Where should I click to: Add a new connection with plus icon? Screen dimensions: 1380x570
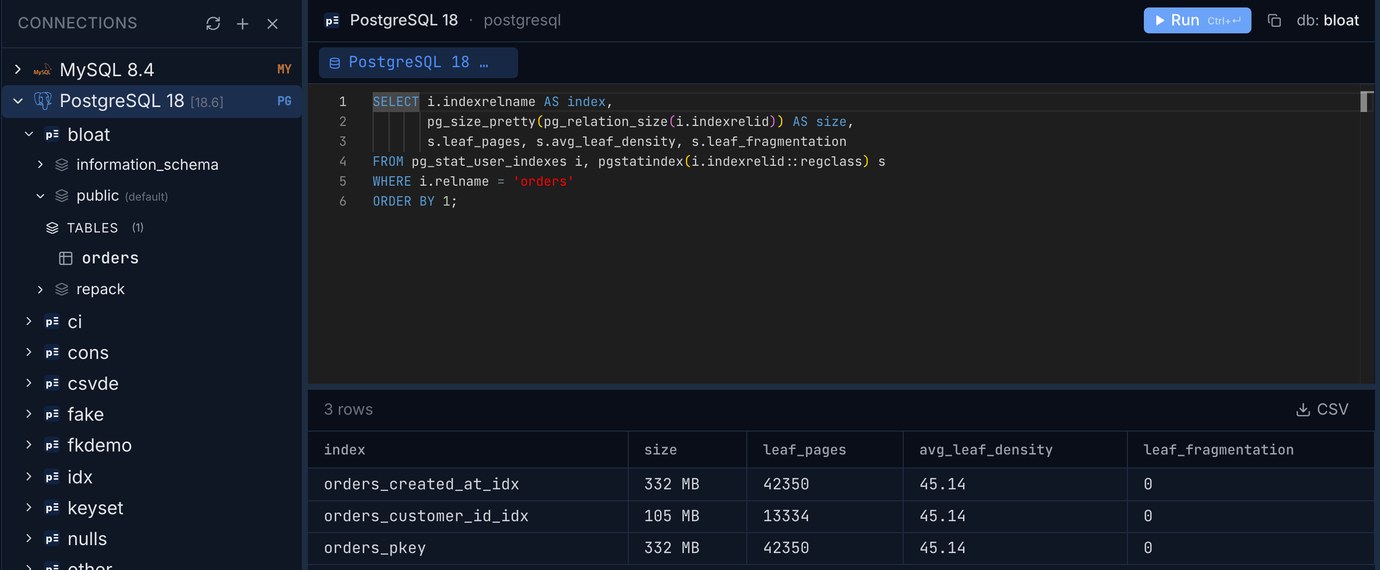pyautogui.click(x=243, y=23)
